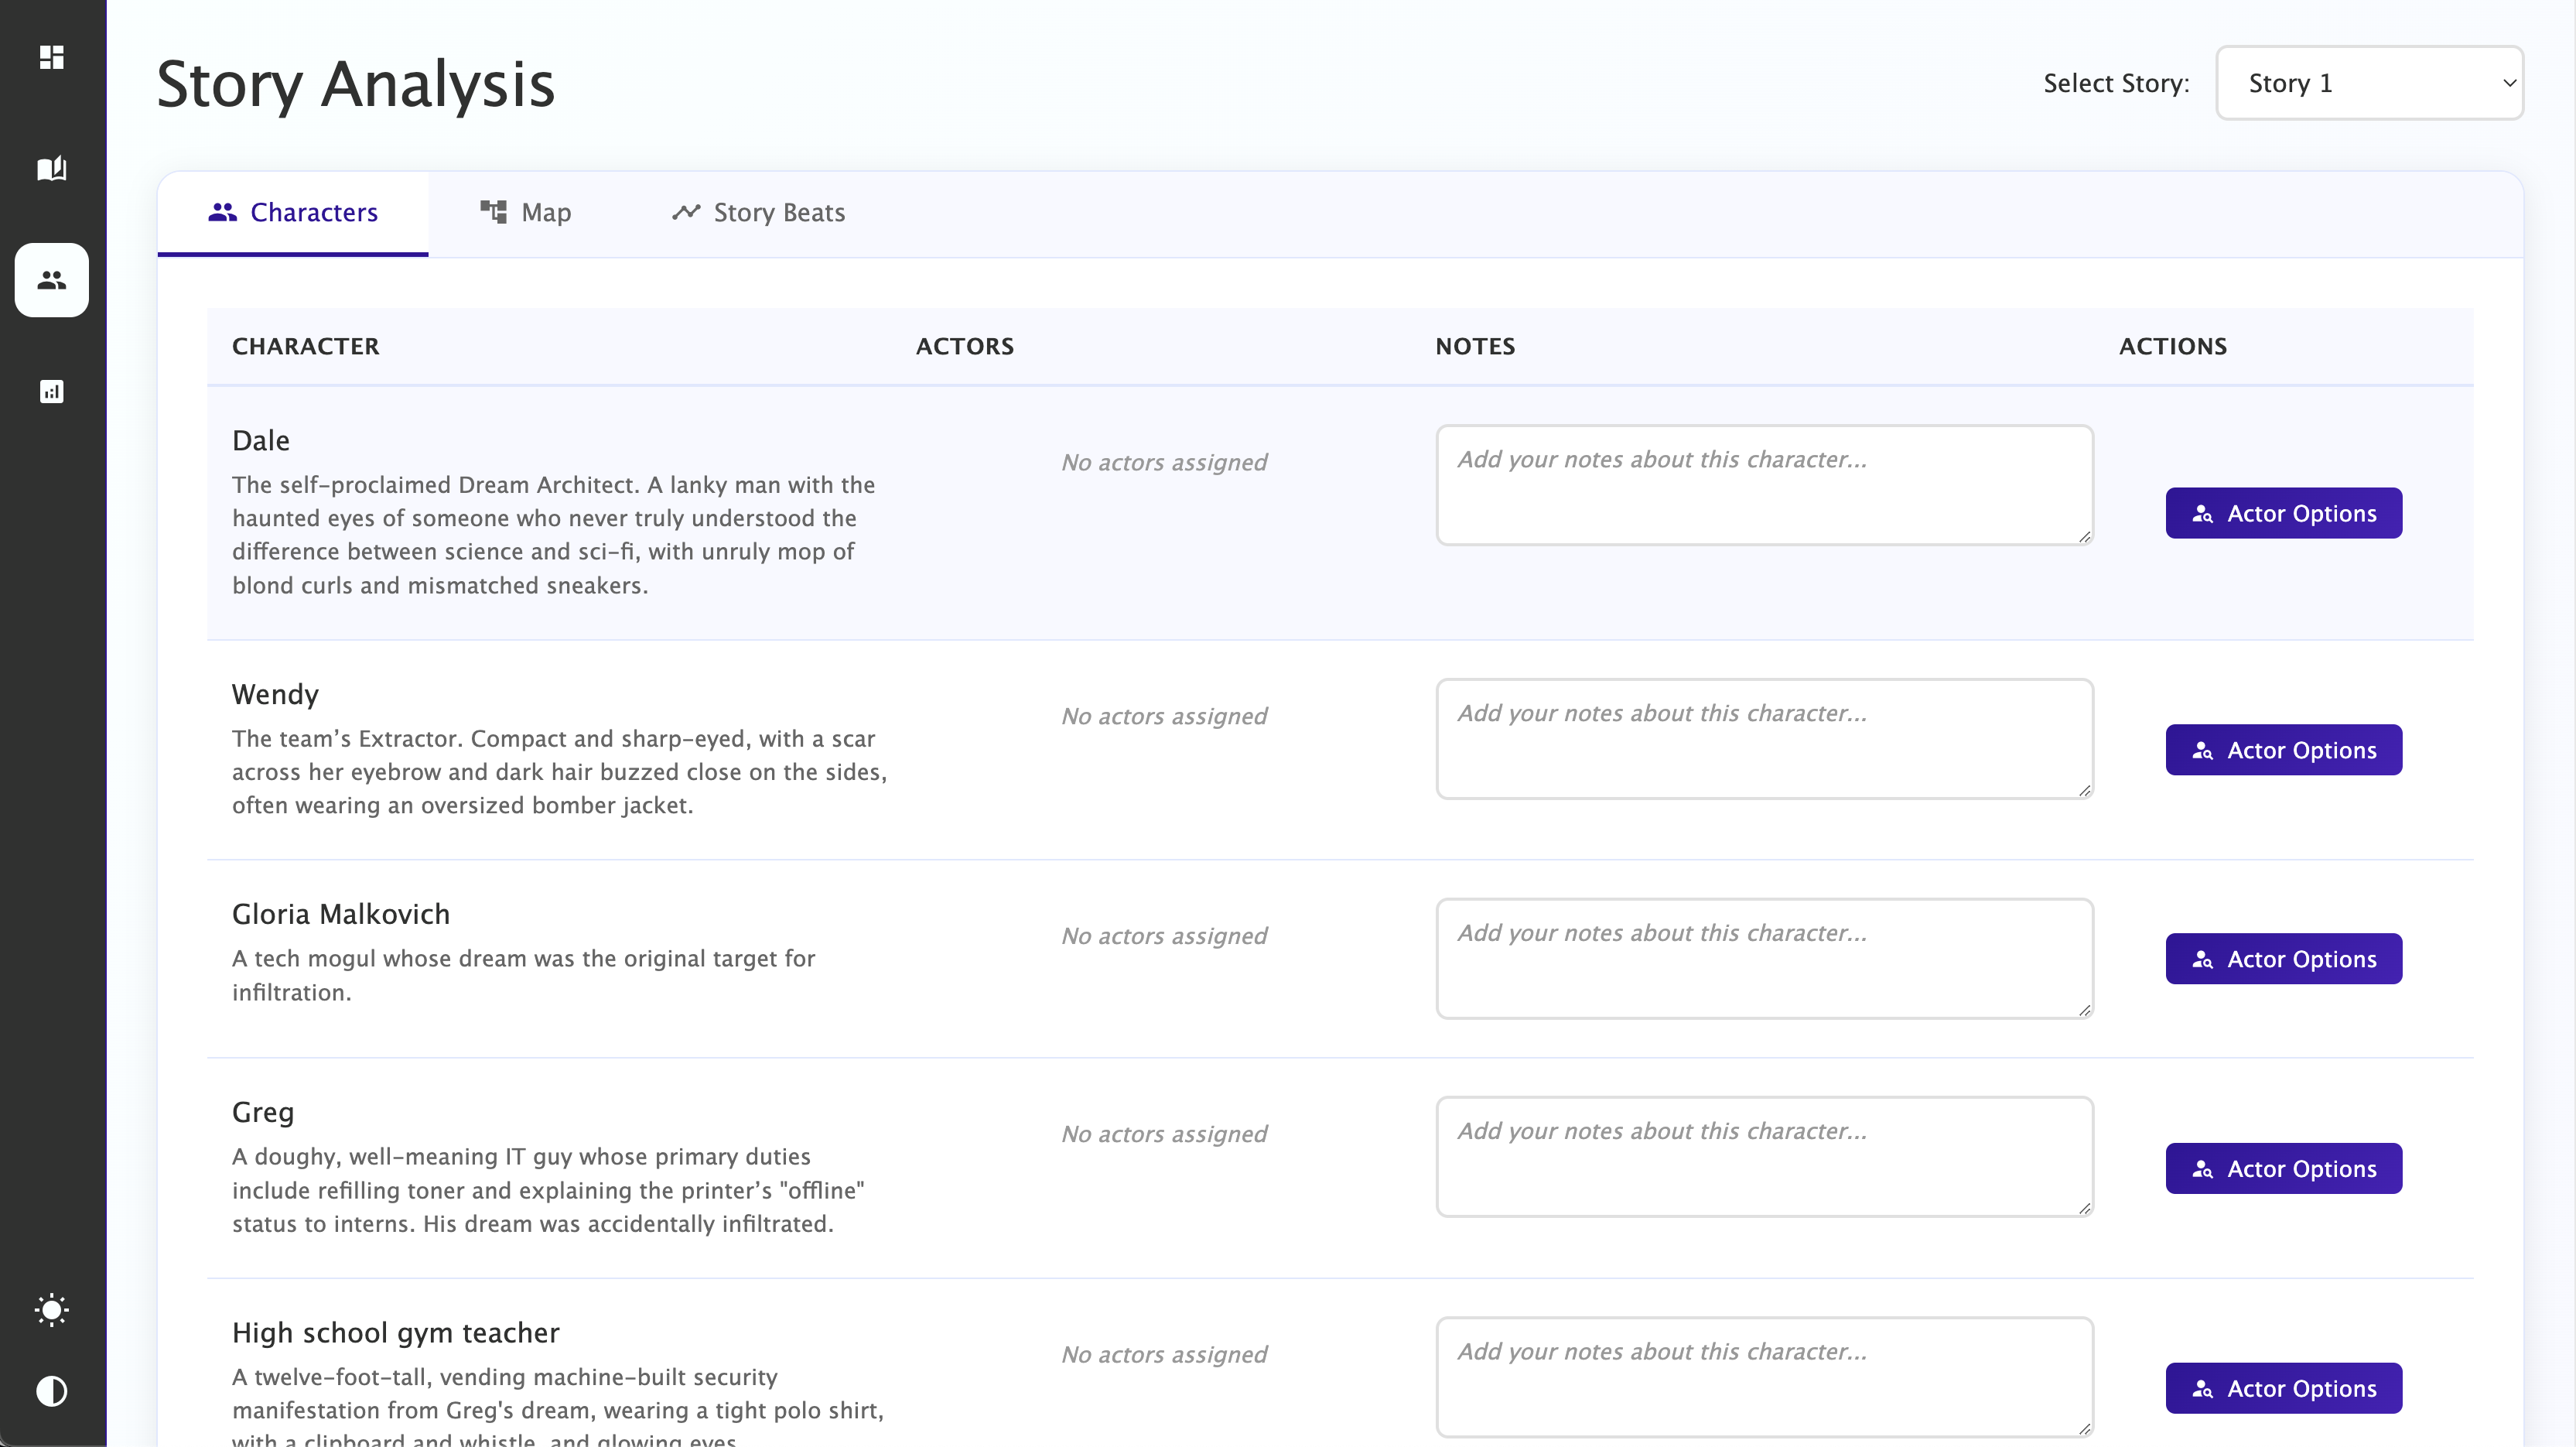Open the Select Story dropdown

click(2369, 83)
